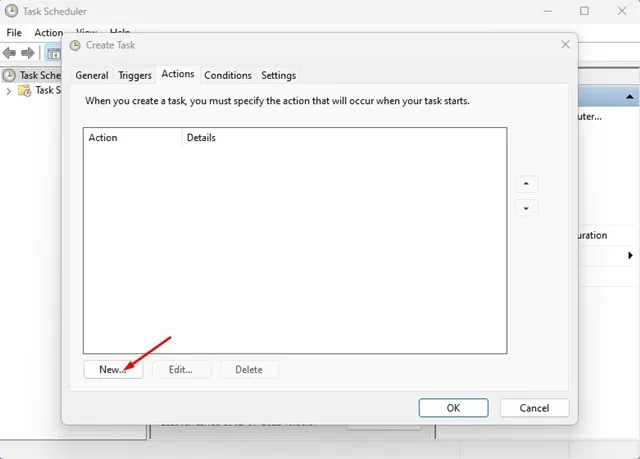The width and height of the screenshot is (640, 459).
Task: Move action up with arrow button
Action: (526, 185)
